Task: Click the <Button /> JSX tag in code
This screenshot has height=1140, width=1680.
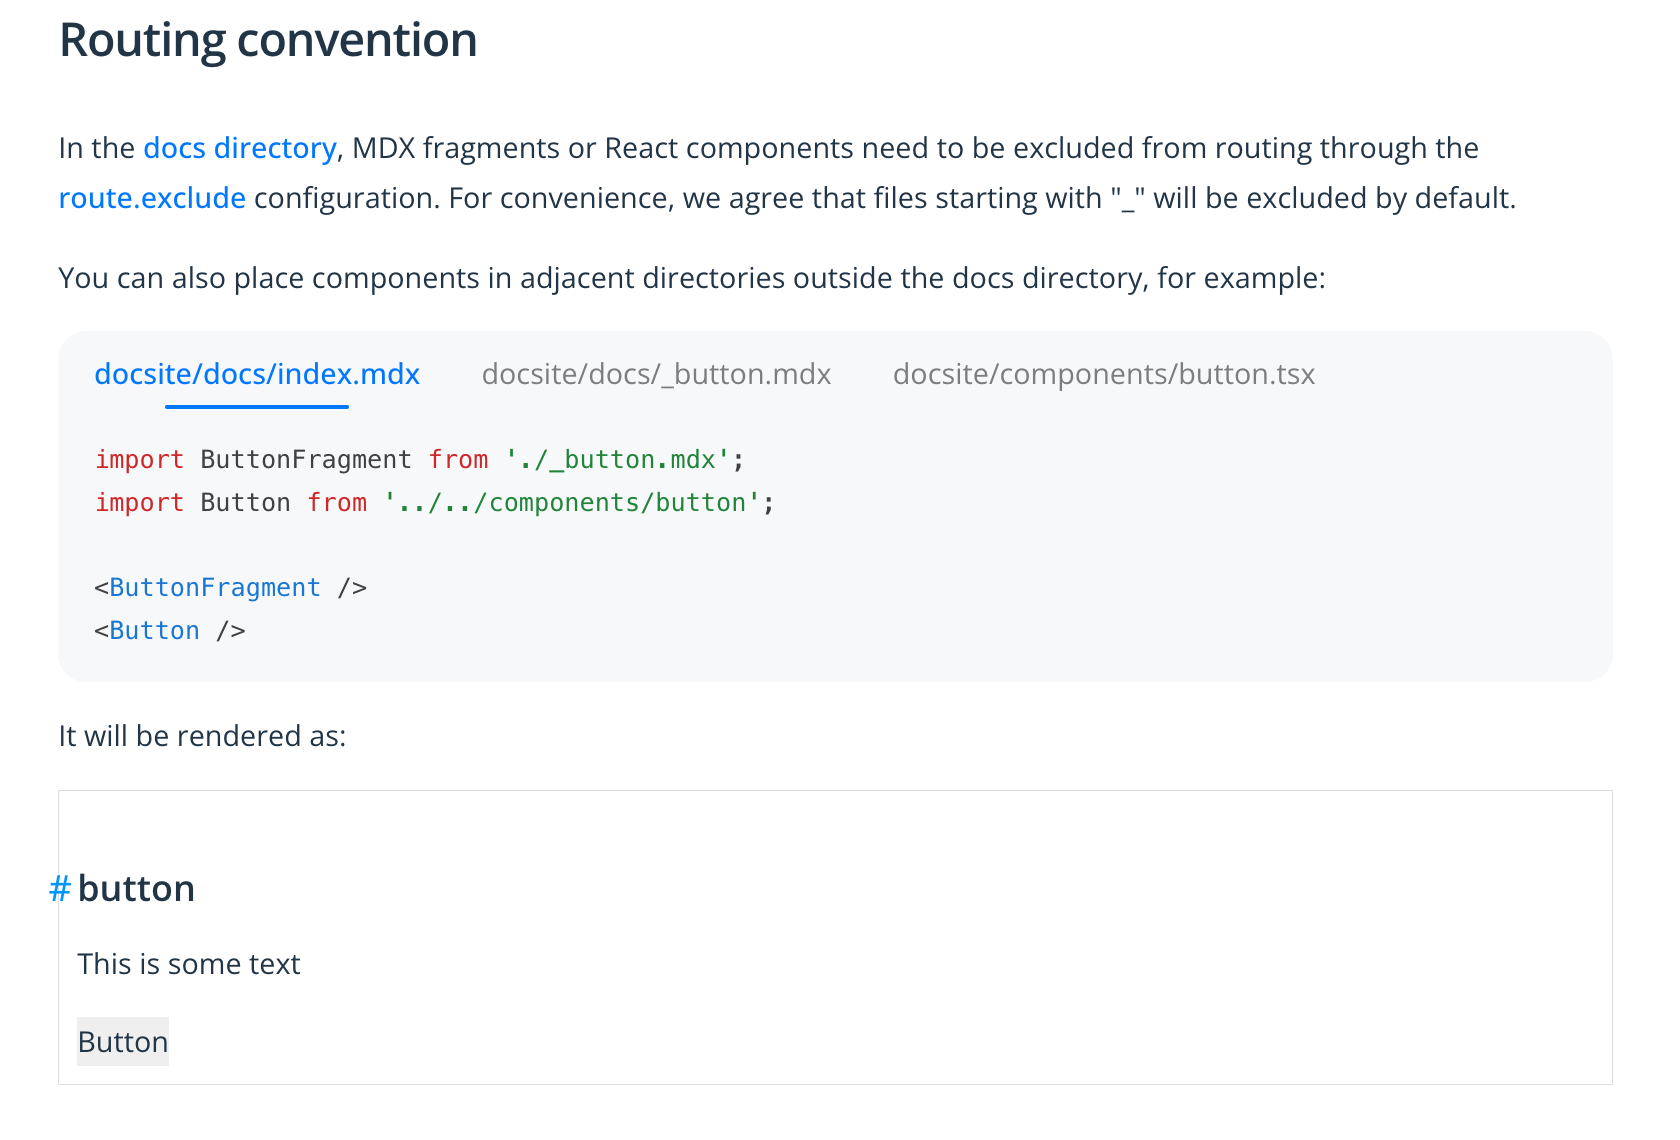Action: [155, 631]
